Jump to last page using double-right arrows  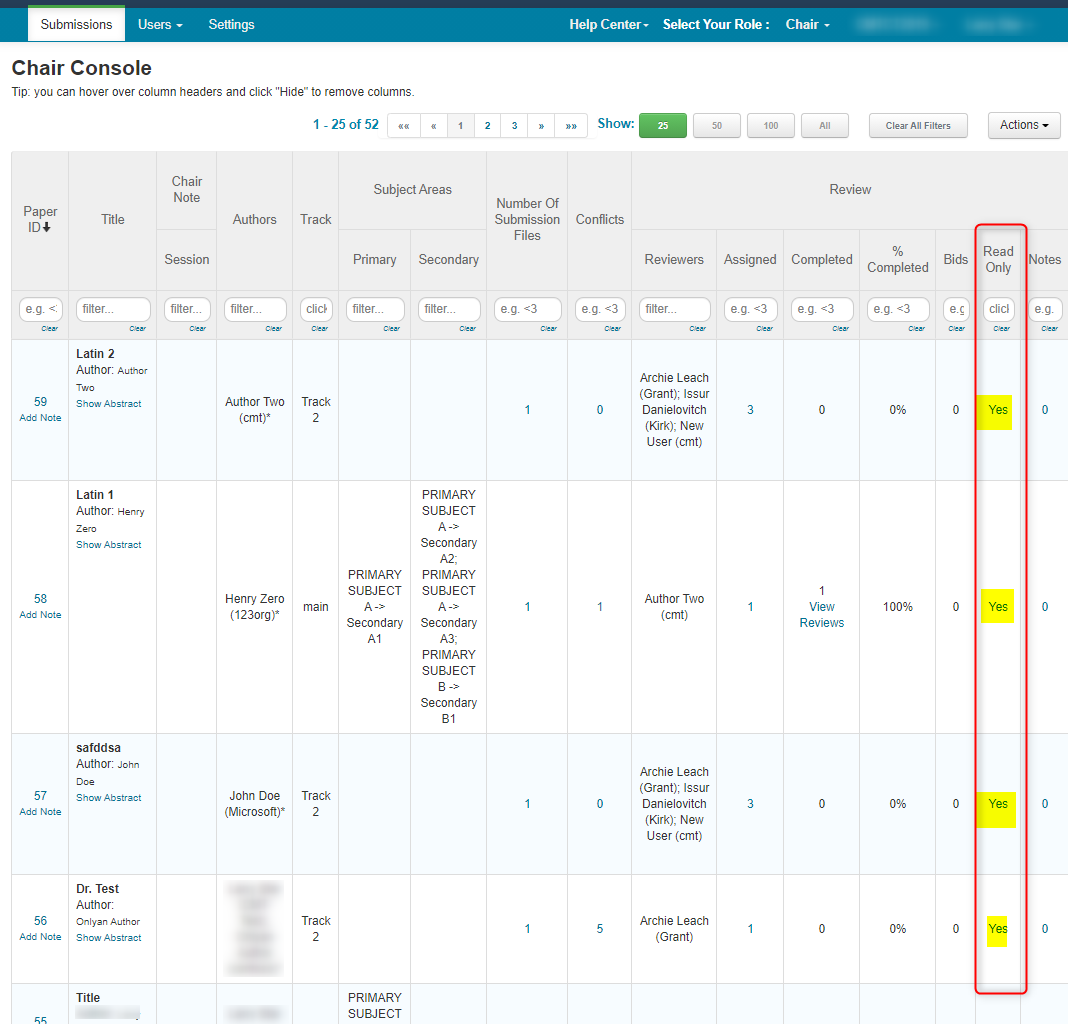pyautogui.click(x=570, y=126)
